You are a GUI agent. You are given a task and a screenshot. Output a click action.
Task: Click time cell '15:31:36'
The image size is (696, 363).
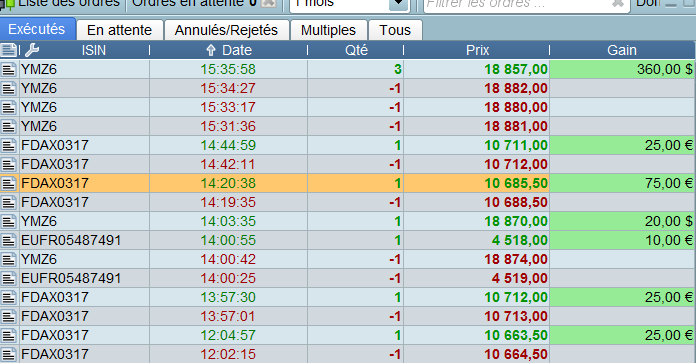(x=228, y=126)
